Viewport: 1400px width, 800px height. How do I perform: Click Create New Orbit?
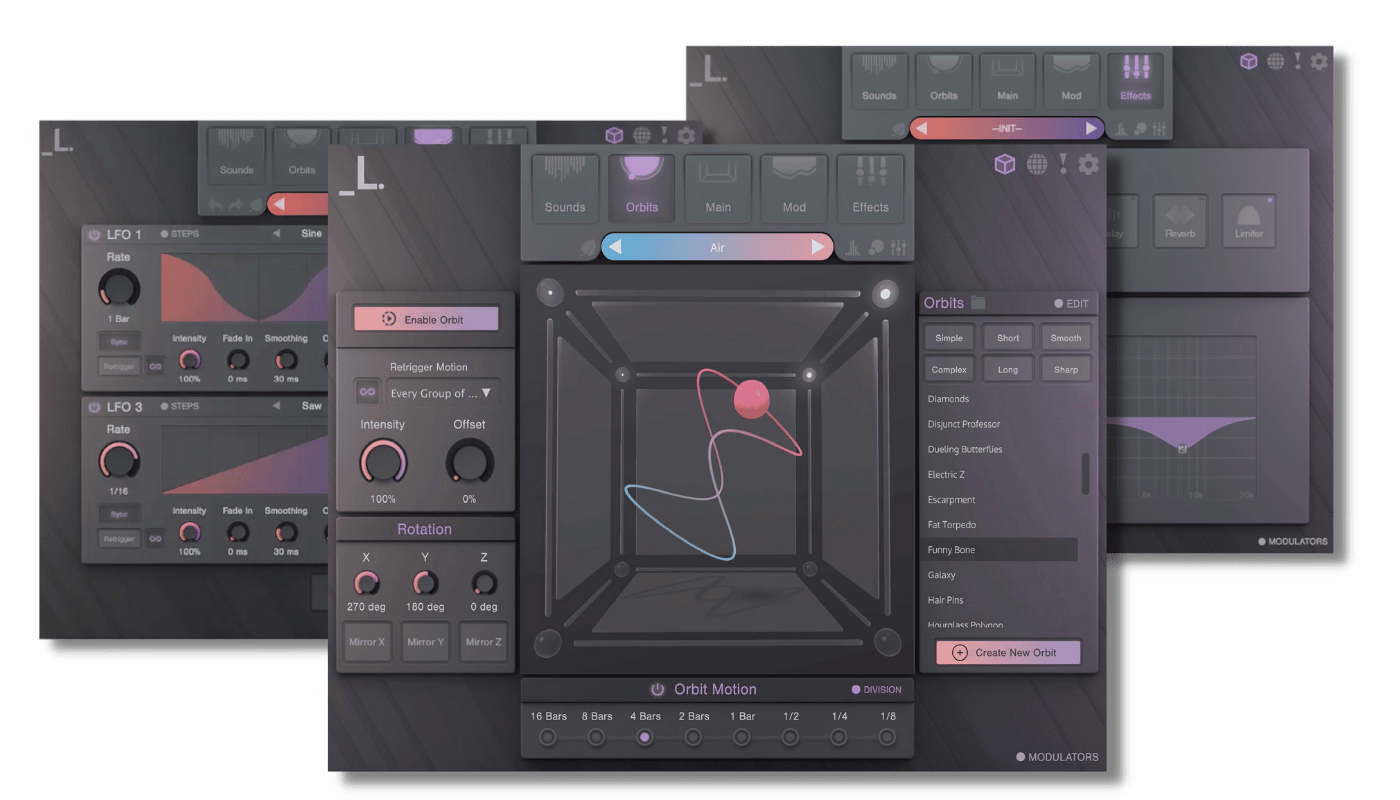[1009, 652]
